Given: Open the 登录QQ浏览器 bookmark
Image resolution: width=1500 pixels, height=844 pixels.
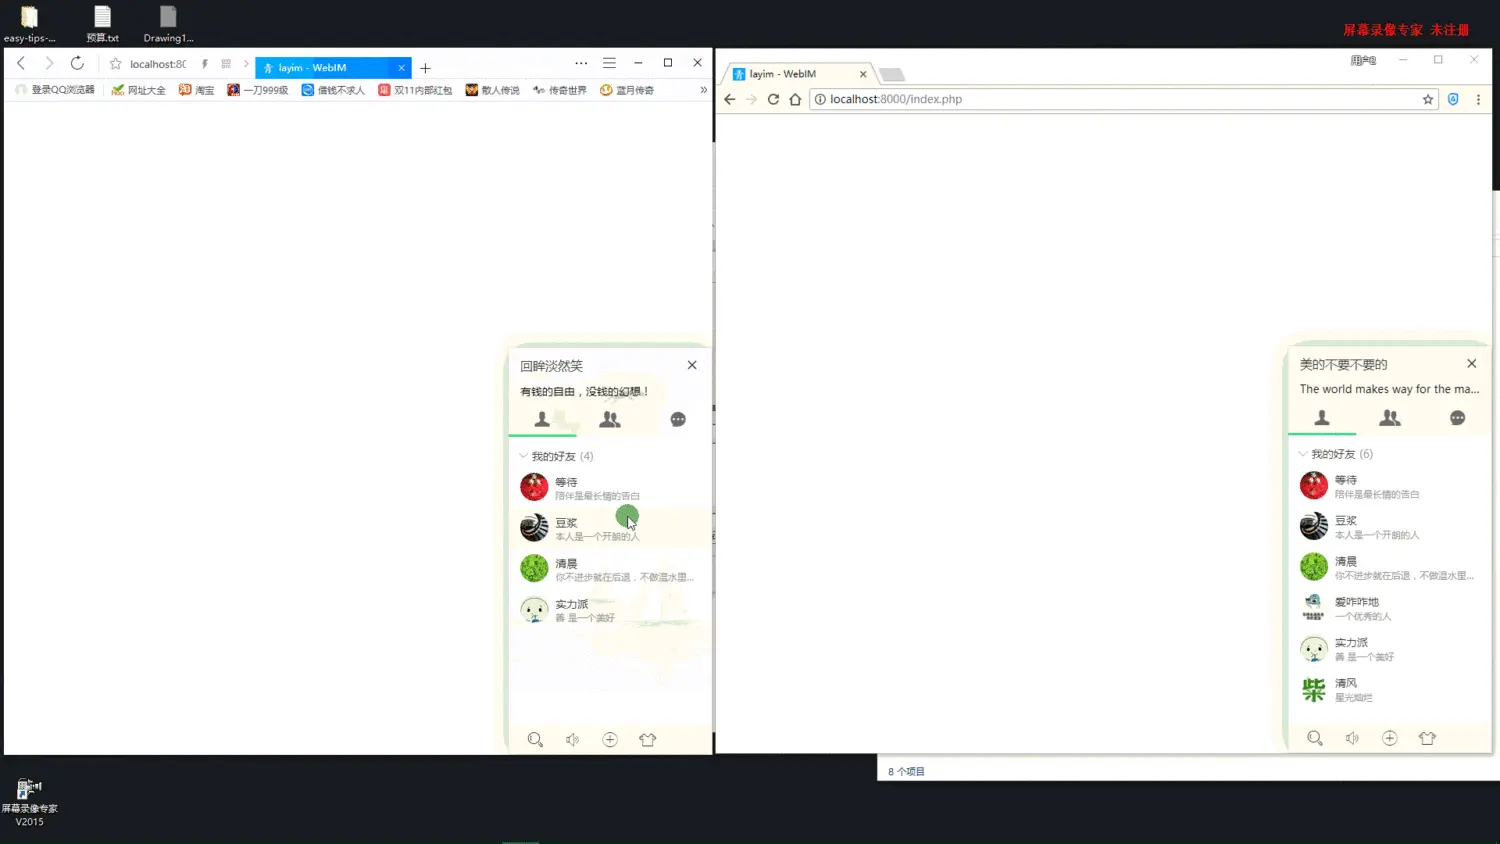Looking at the screenshot, I should pos(55,90).
